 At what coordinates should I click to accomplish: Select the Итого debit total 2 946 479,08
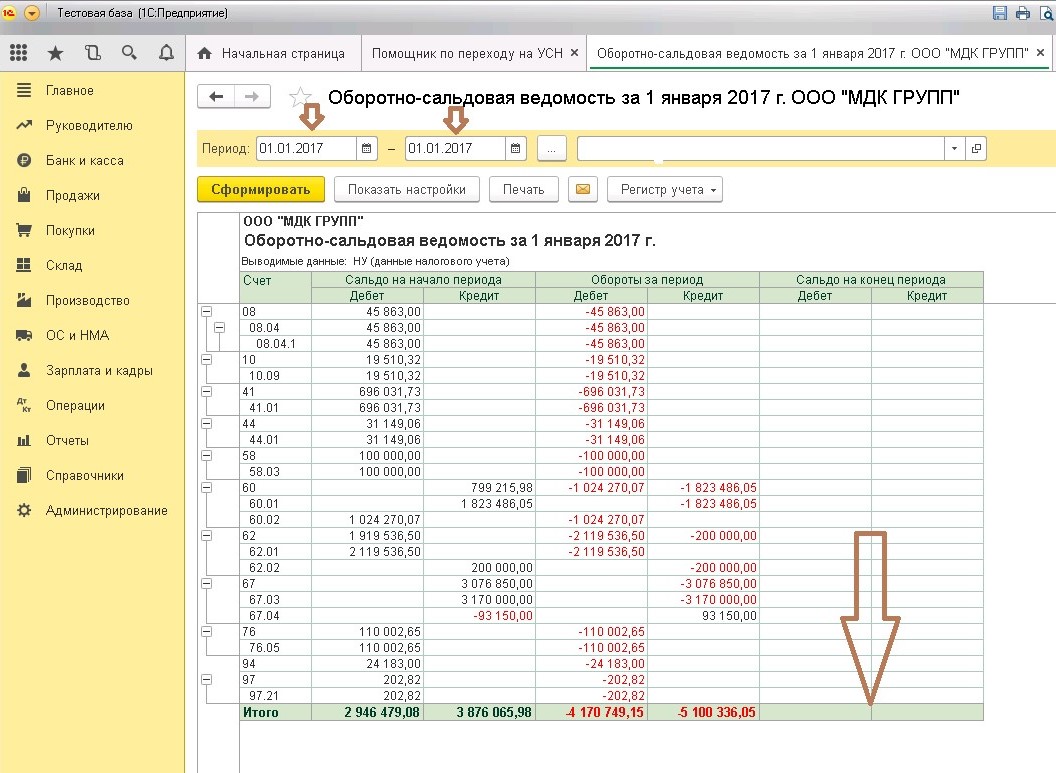pos(368,712)
